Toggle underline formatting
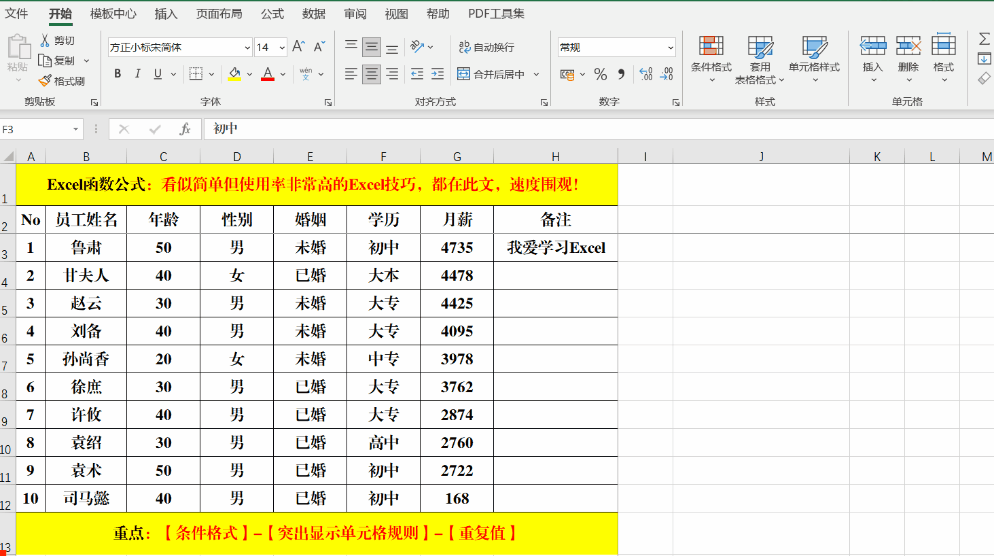 click(x=157, y=74)
